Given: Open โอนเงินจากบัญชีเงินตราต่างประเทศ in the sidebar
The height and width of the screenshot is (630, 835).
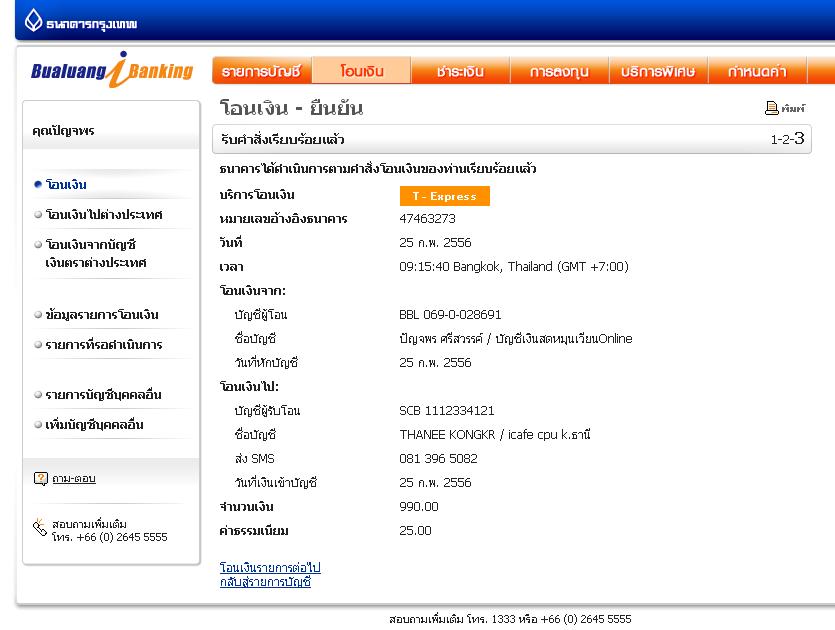Looking at the screenshot, I should tap(96, 253).
